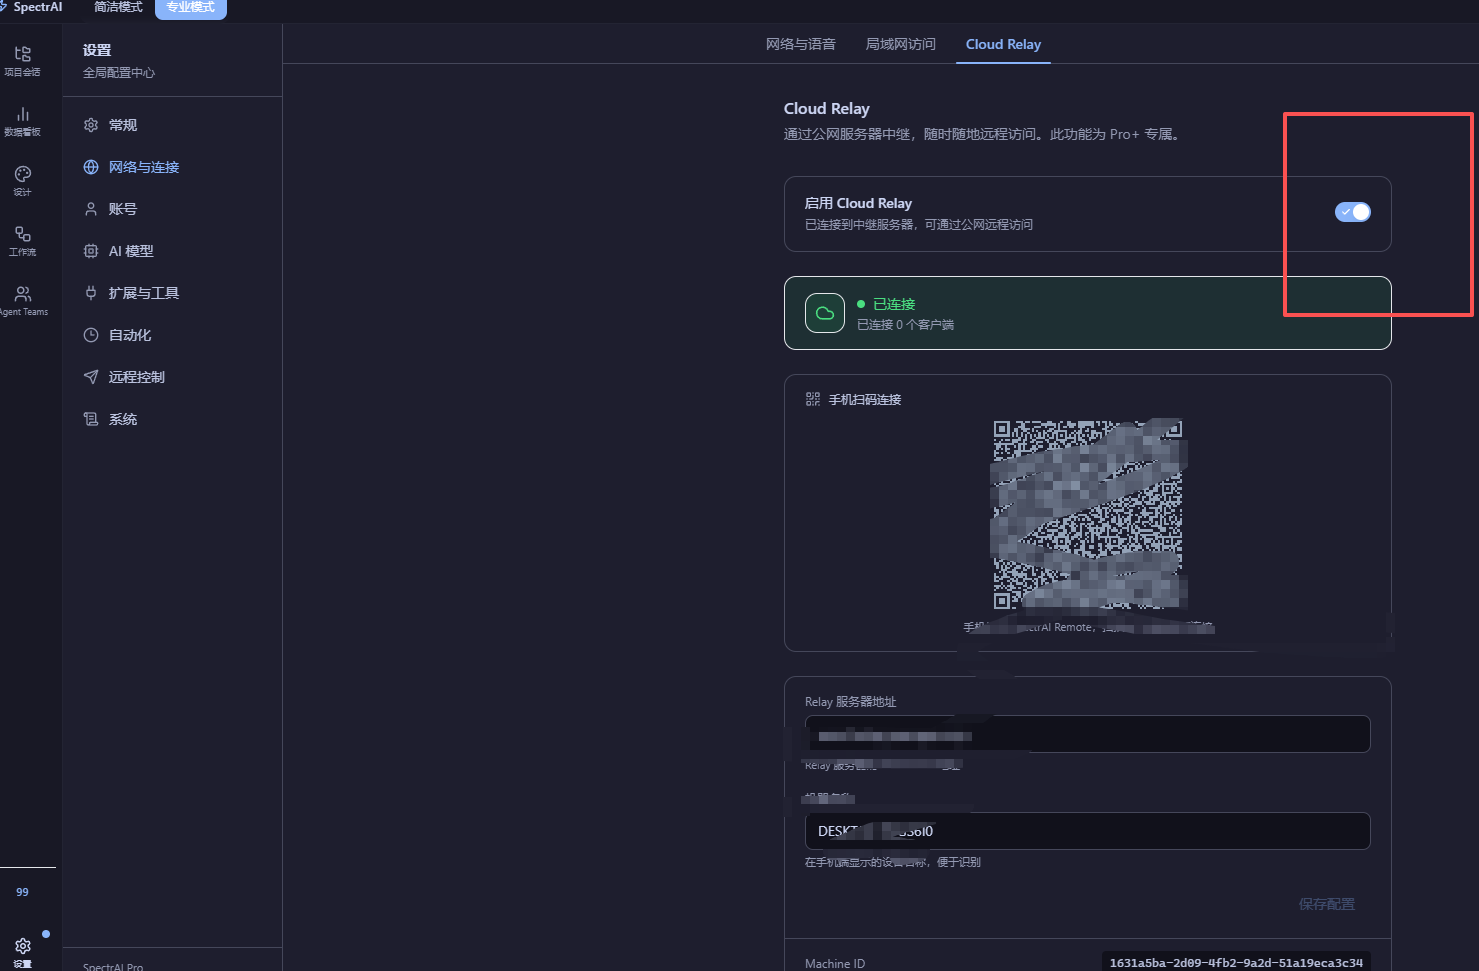The height and width of the screenshot is (971, 1479).
Task: Open the Cloud Relay tab
Action: coord(1003,44)
